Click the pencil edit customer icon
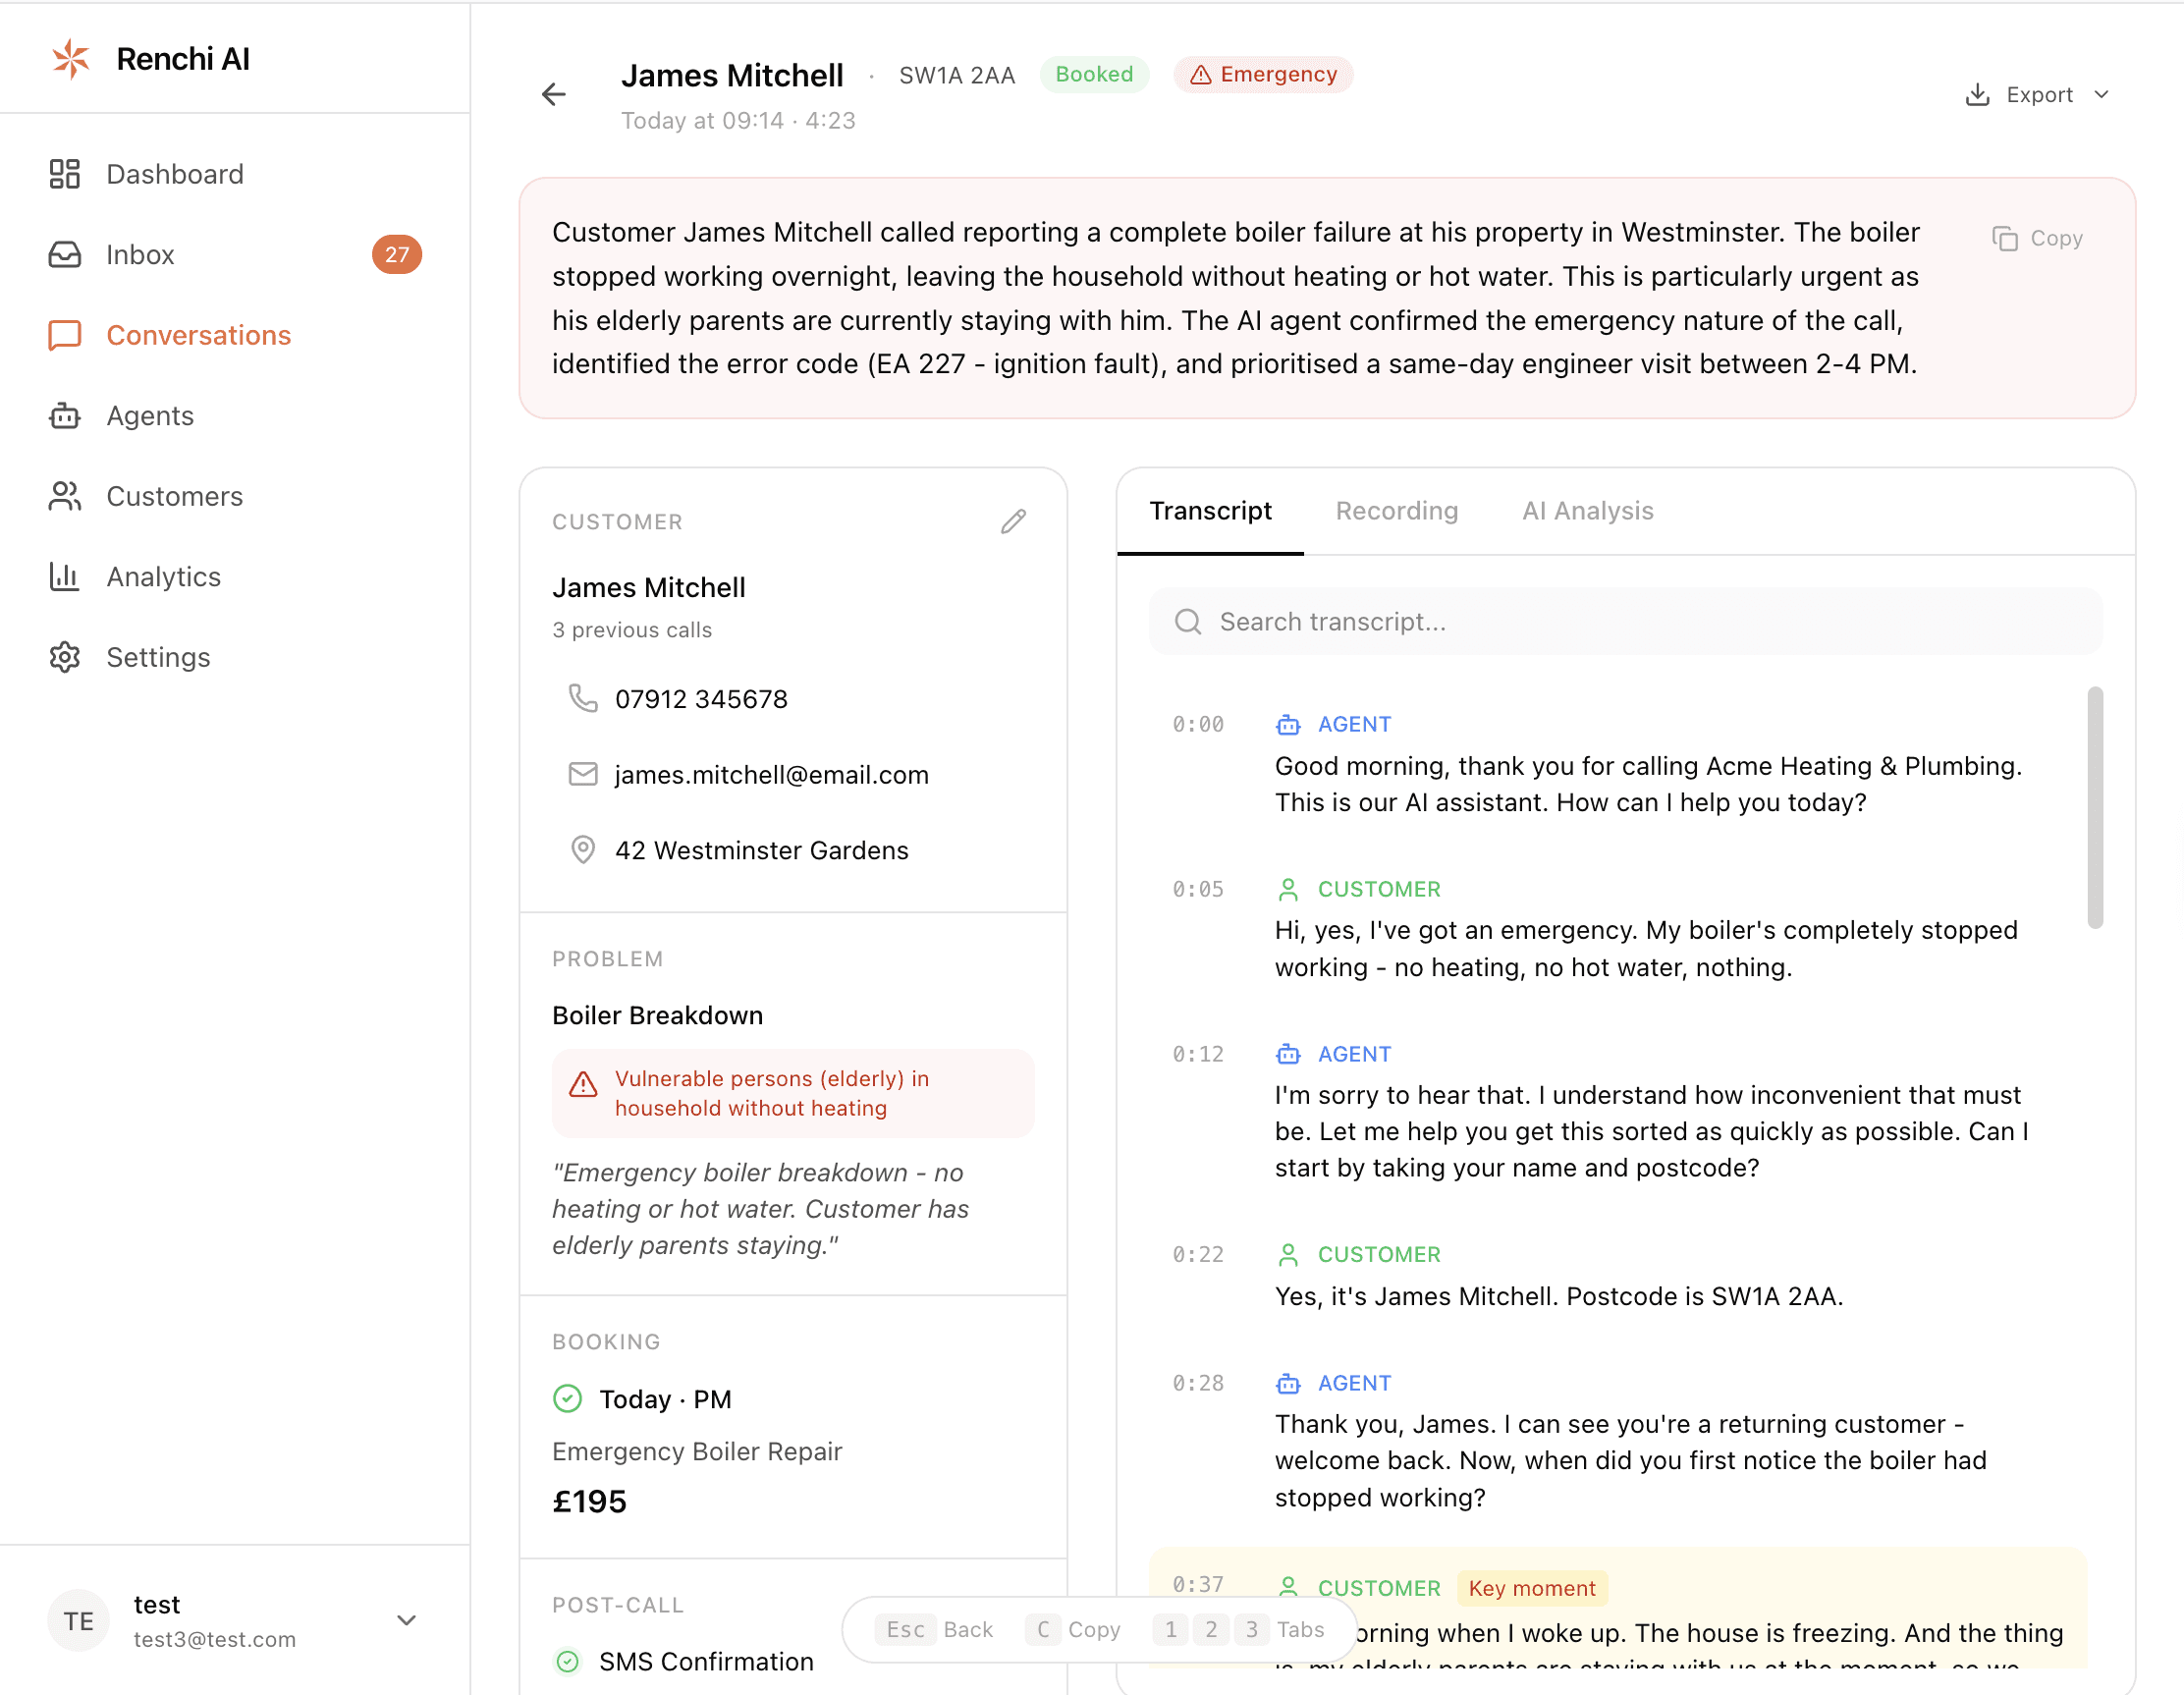Image resolution: width=2184 pixels, height=1695 pixels. (x=1013, y=521)
